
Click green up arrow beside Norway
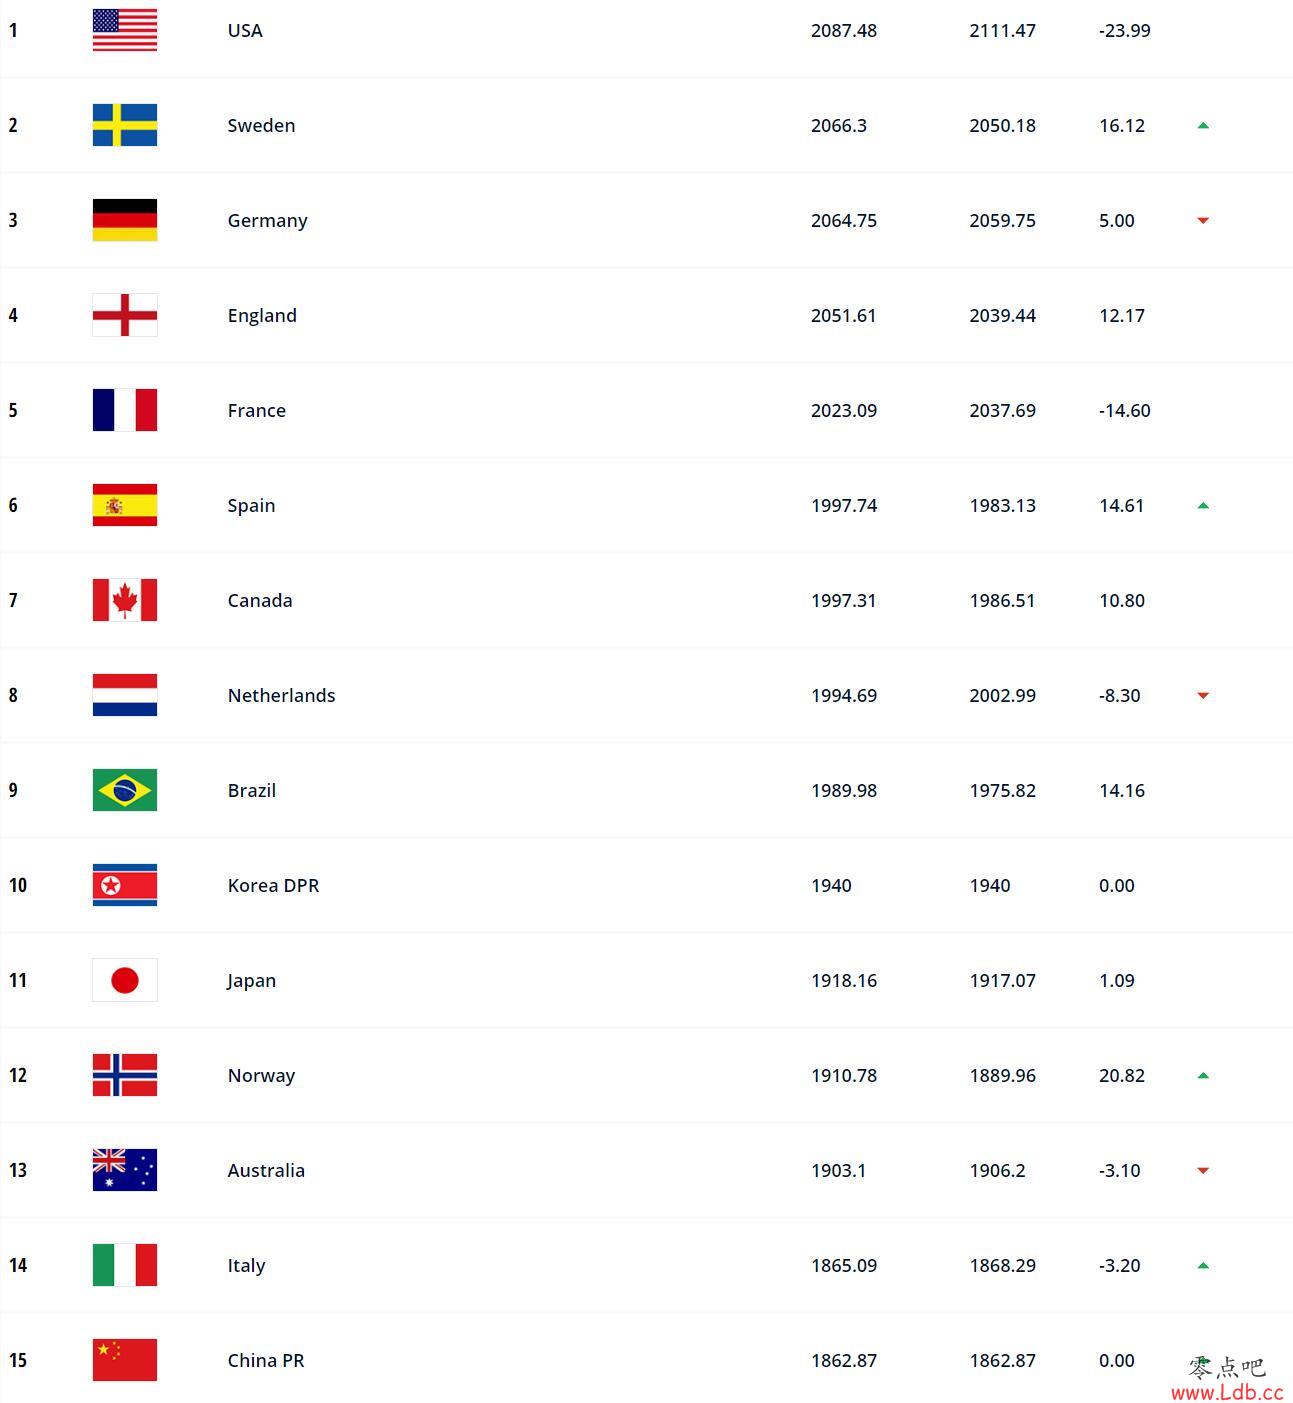[1203, 1076]
